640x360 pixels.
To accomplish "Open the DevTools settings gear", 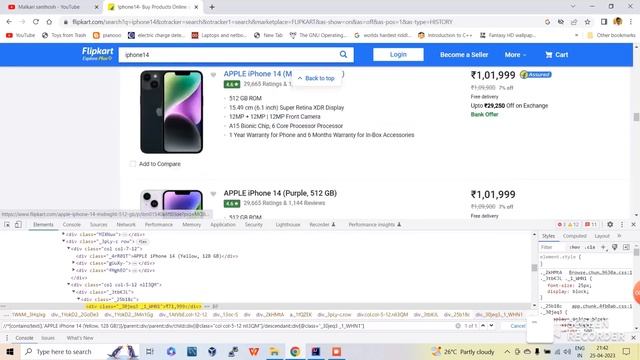I will (x=610, y=224).
